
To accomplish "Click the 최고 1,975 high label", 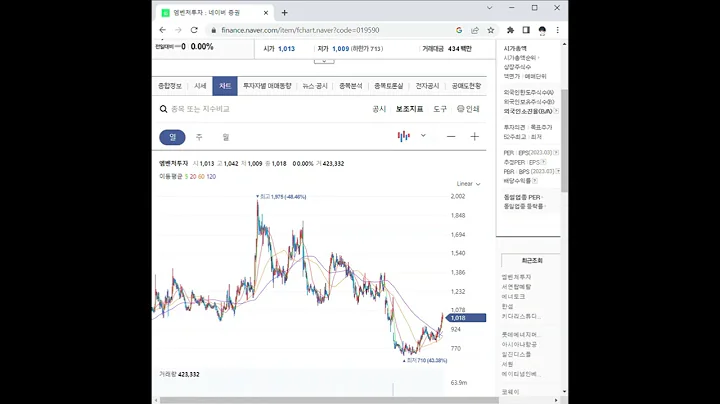I will 281,196.
